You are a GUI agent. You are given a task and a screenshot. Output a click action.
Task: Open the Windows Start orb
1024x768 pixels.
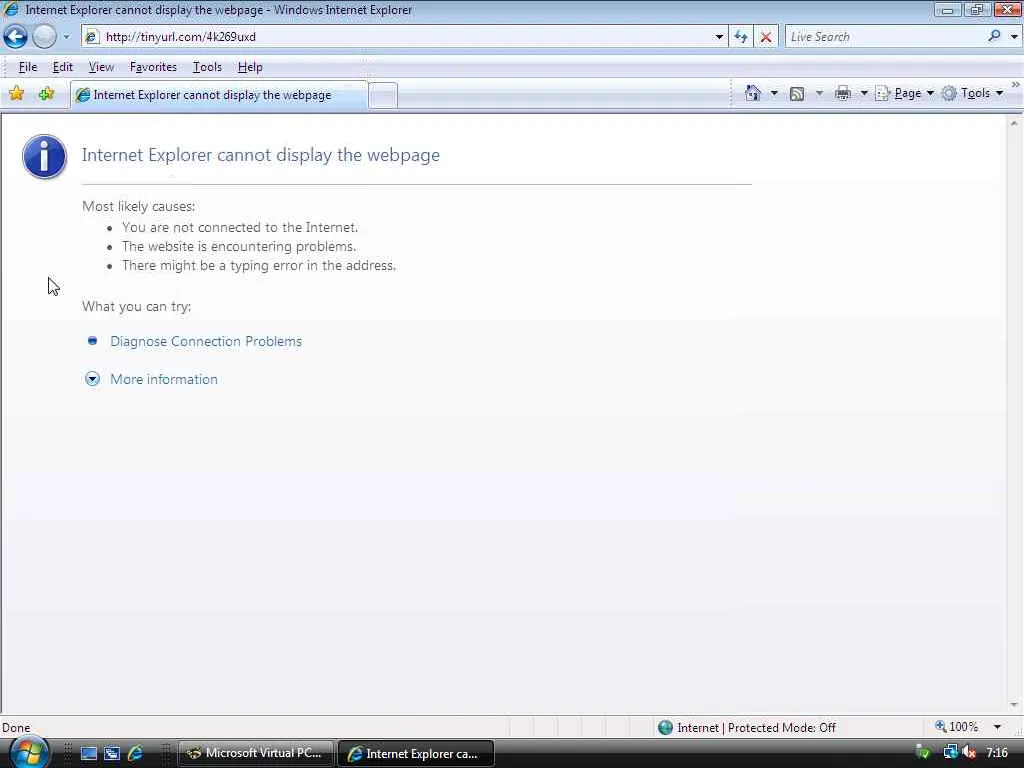click(29, 752)
